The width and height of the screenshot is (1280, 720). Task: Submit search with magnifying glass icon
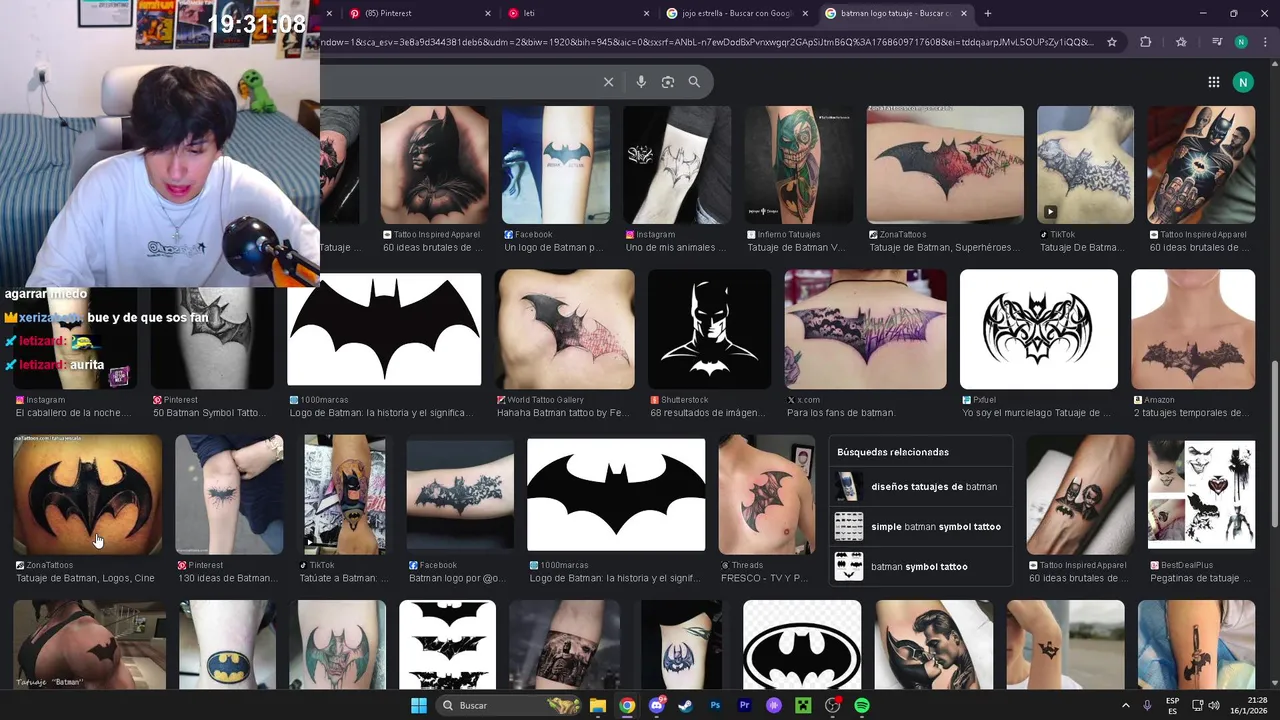[x=694, y=82]
